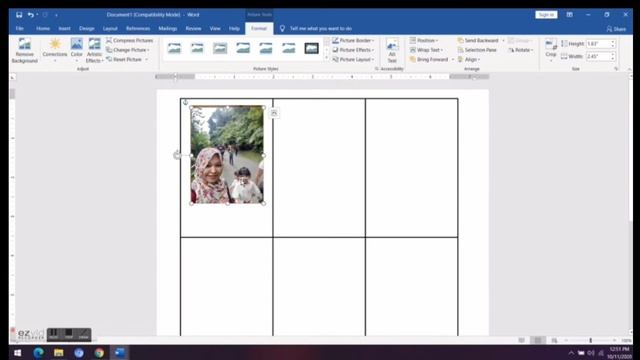Click the Width input field
640x360 pixels.
[x=598, y=56]
